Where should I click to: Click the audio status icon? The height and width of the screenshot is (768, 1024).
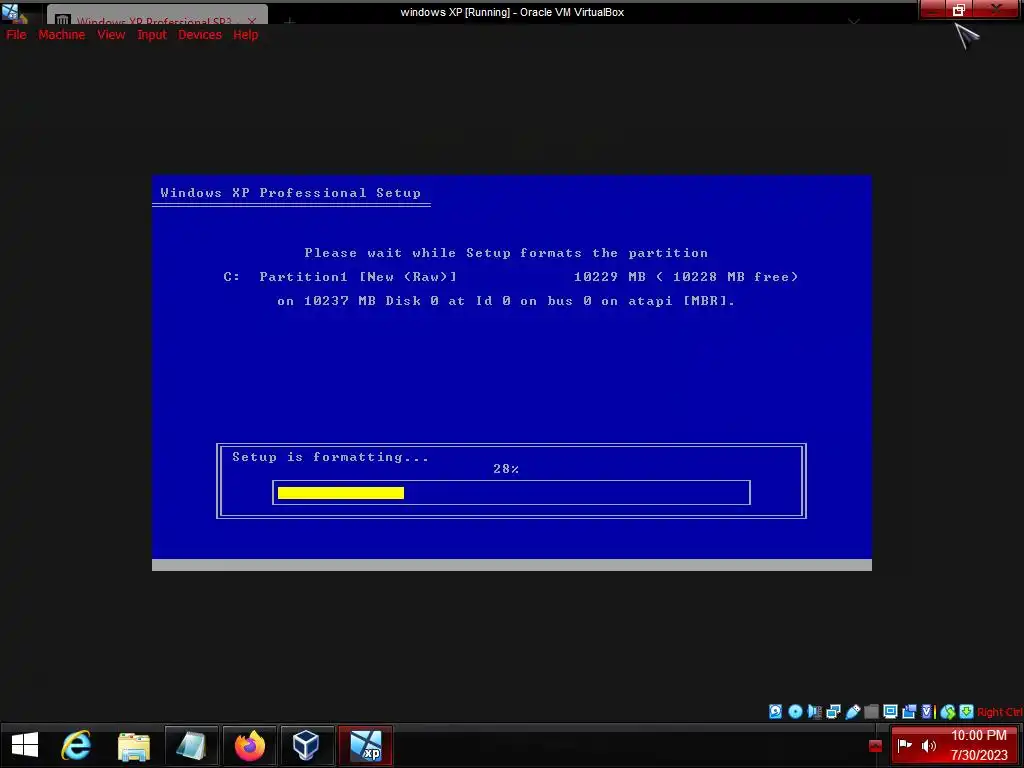pos(814,712)
